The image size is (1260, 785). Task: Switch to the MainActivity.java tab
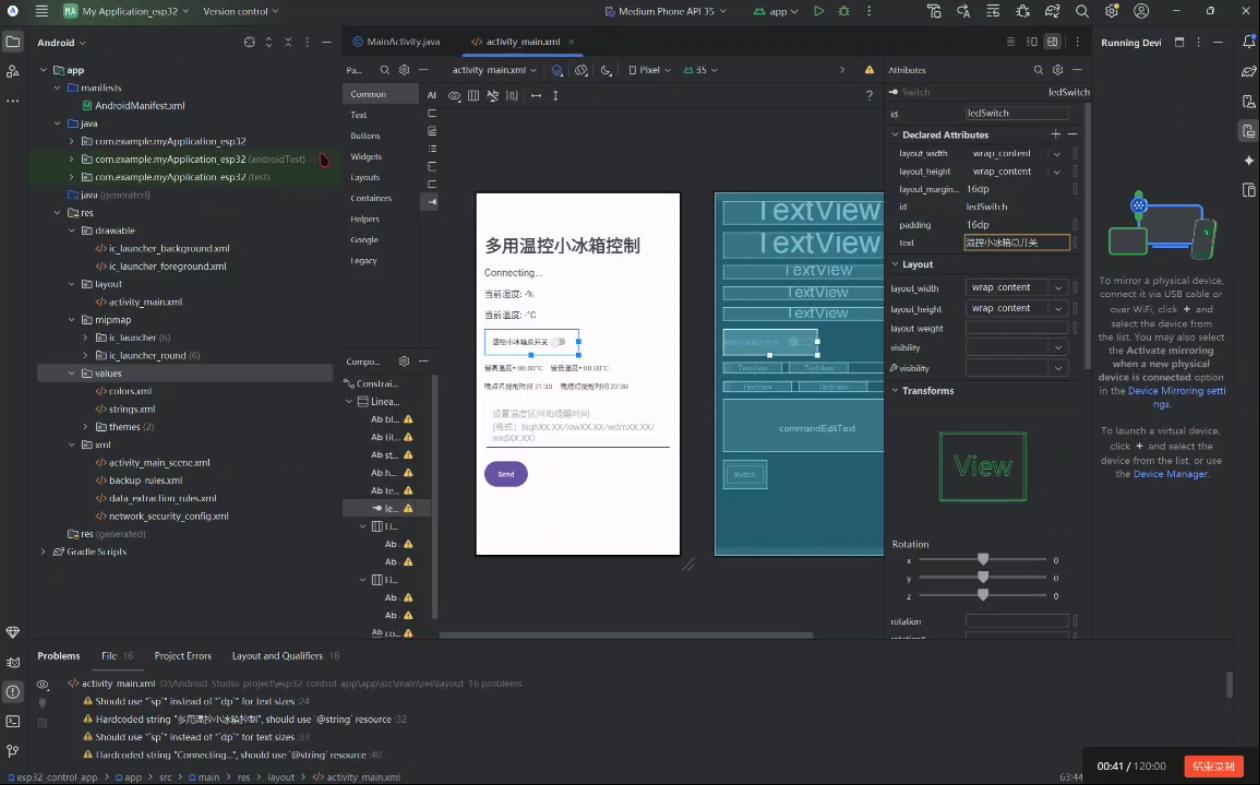click(396, 41)
